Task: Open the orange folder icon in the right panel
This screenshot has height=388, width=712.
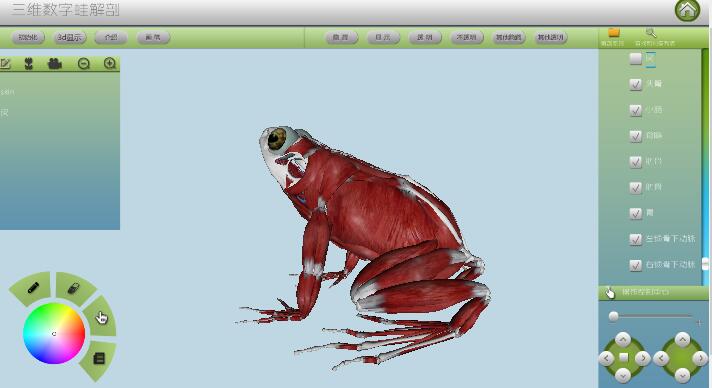Action: point(614,32)
